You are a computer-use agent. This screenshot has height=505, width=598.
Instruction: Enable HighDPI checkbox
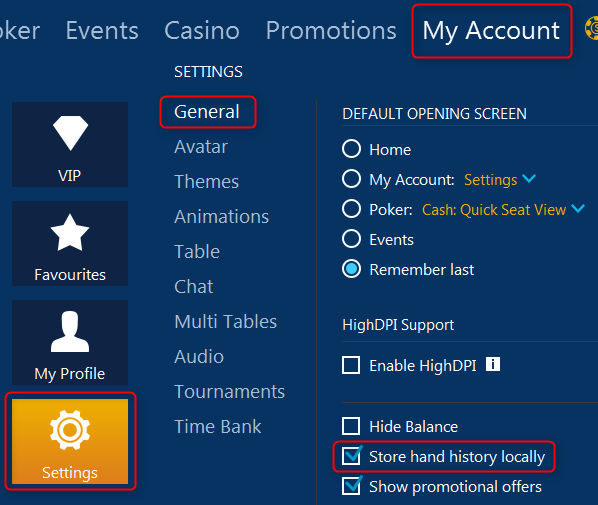tap(351, 365)
